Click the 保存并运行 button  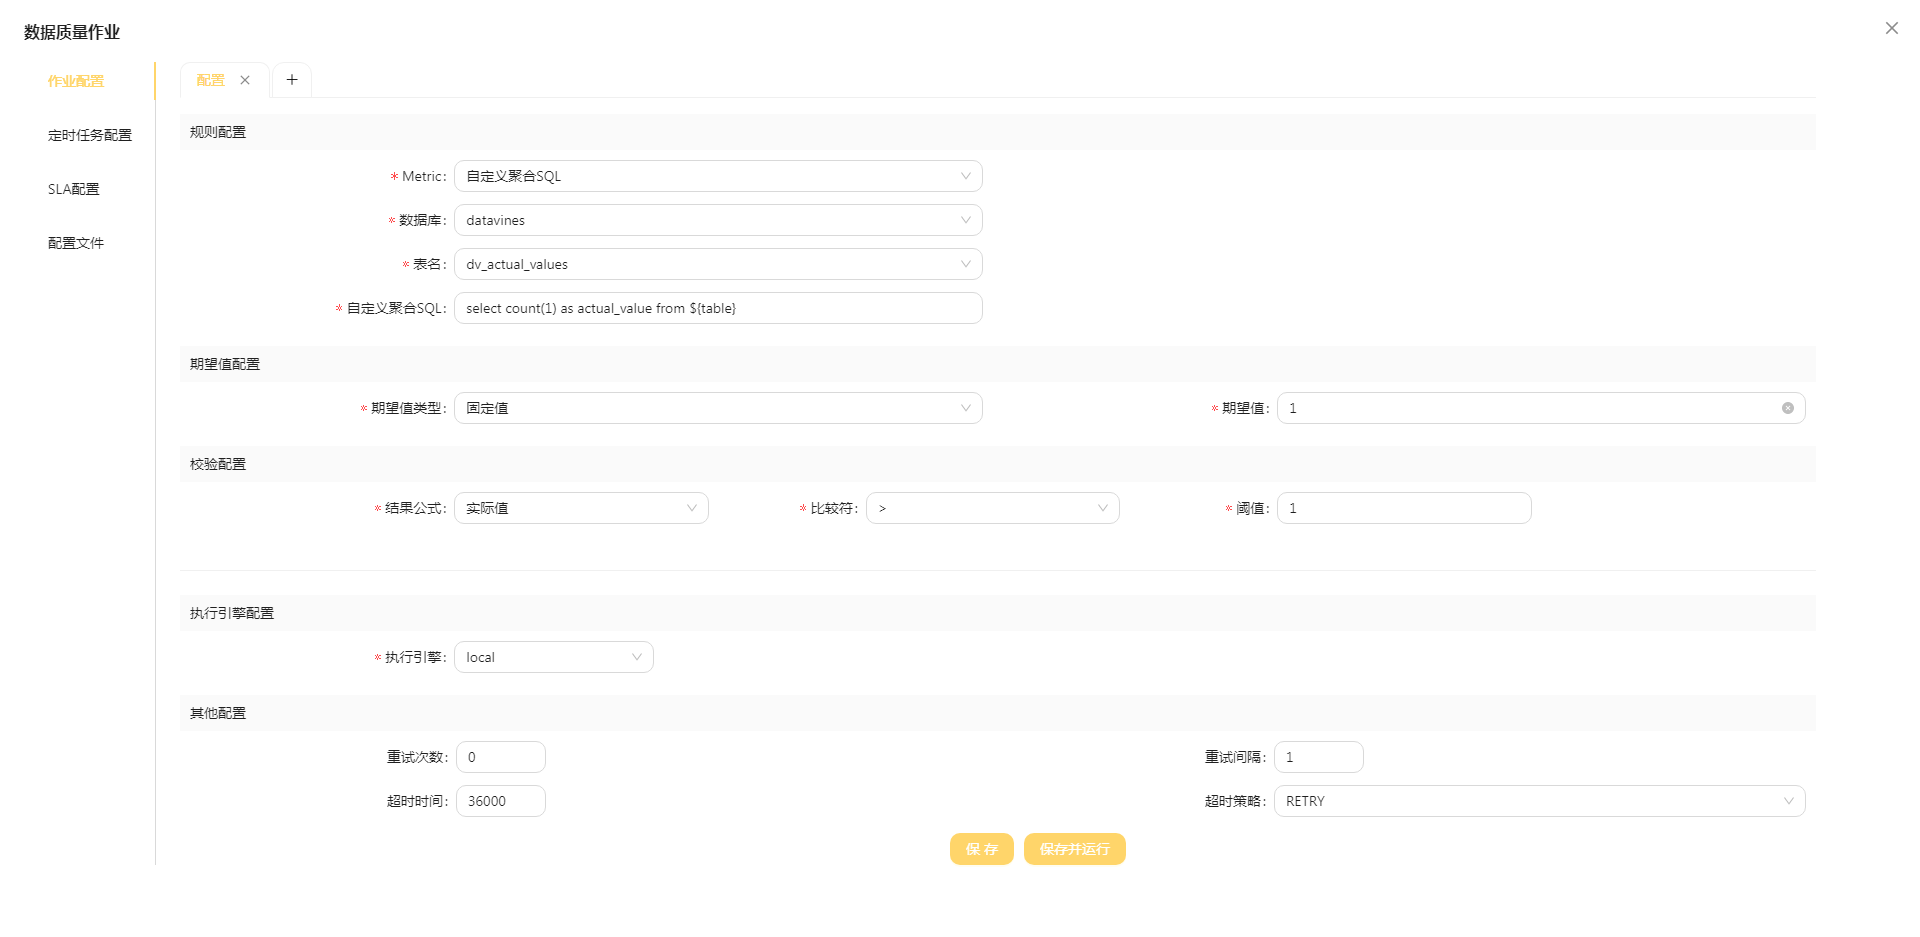[x=1075, y=849]
